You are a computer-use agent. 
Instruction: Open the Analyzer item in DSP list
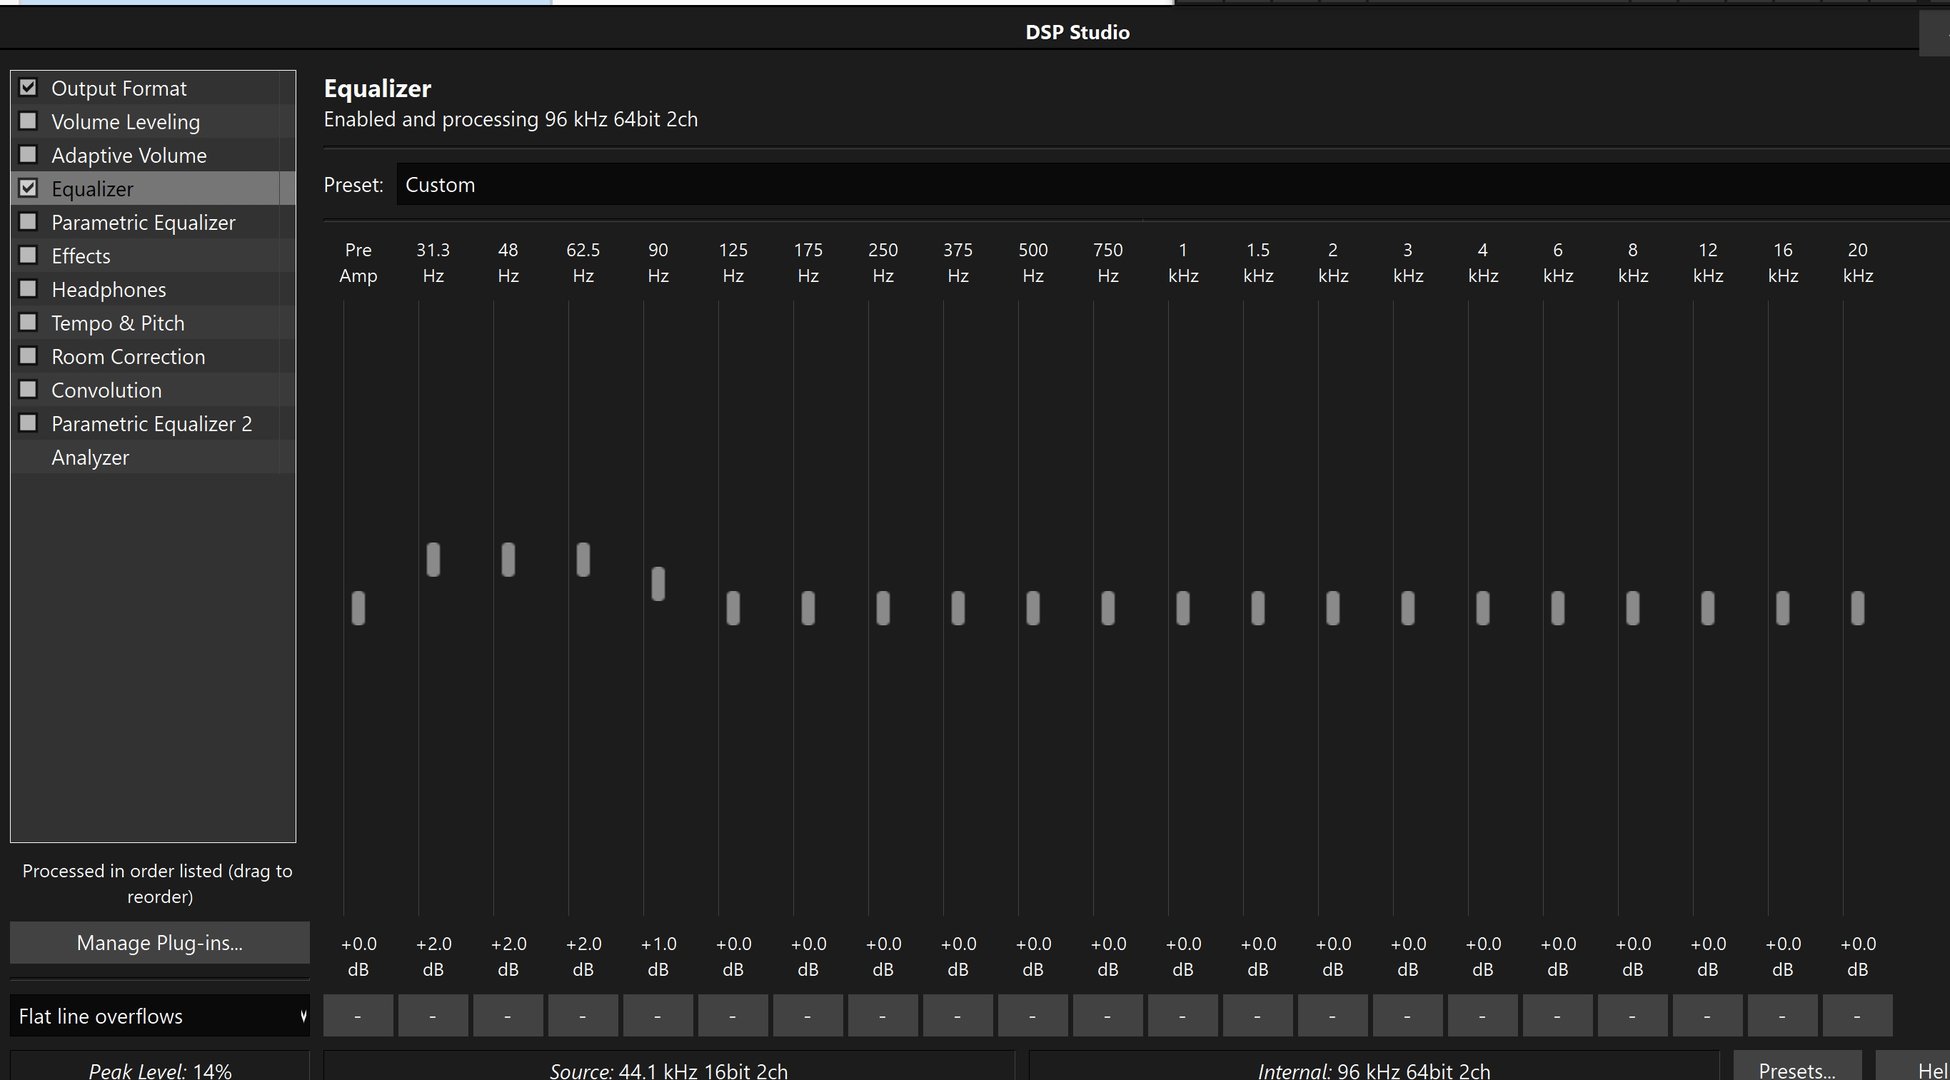(x=90, y=457)
